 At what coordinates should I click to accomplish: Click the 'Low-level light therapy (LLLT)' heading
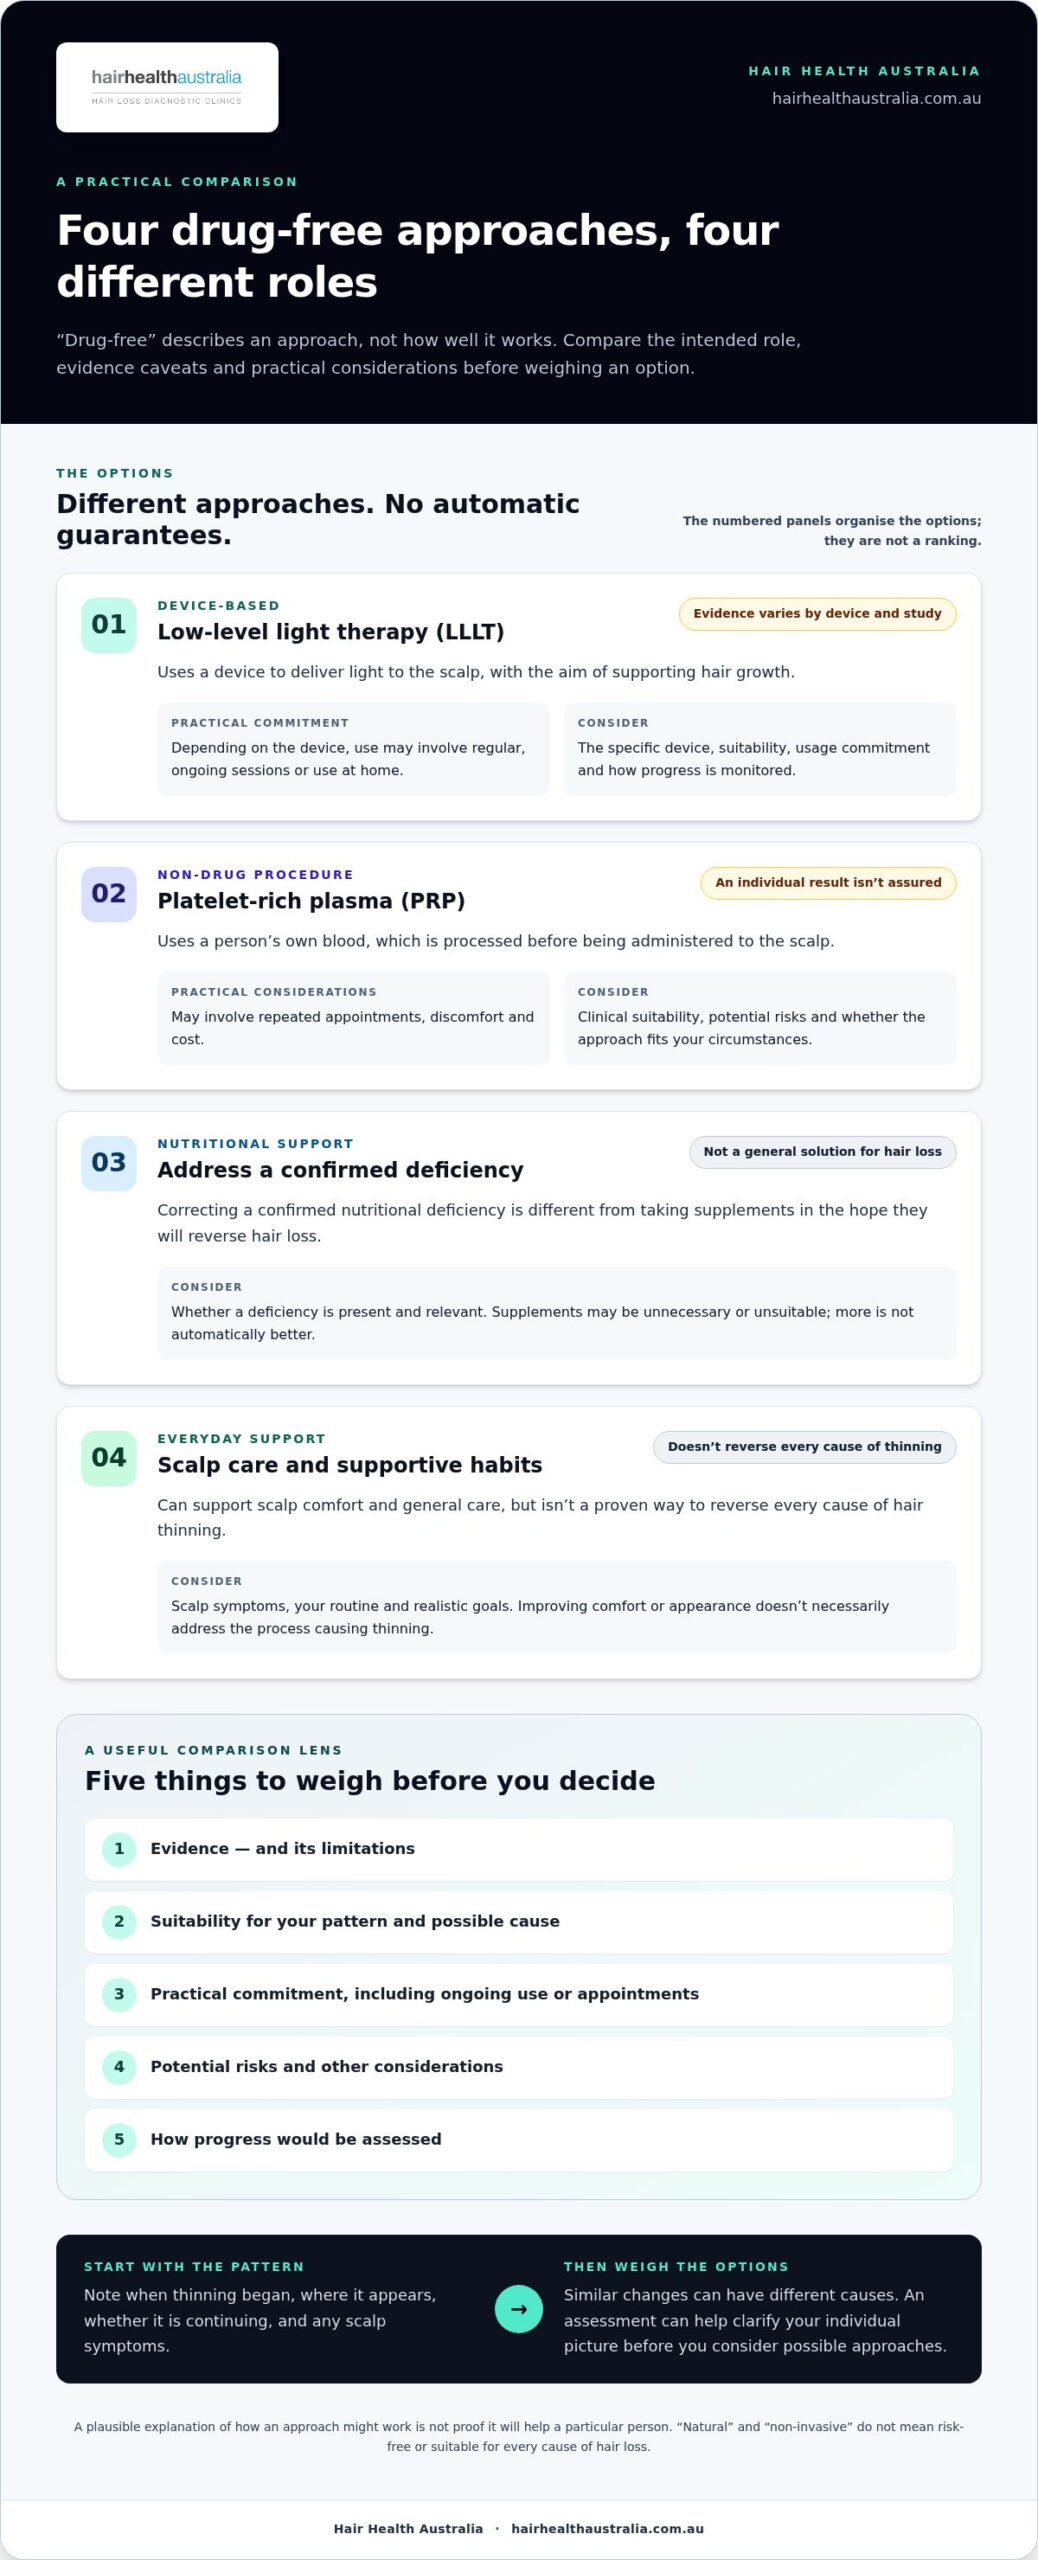(x=331, y=632)
